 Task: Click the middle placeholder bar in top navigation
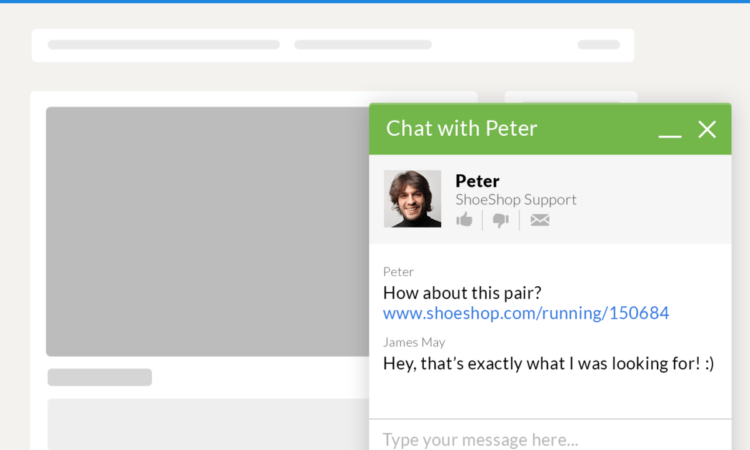click(363, 45)
